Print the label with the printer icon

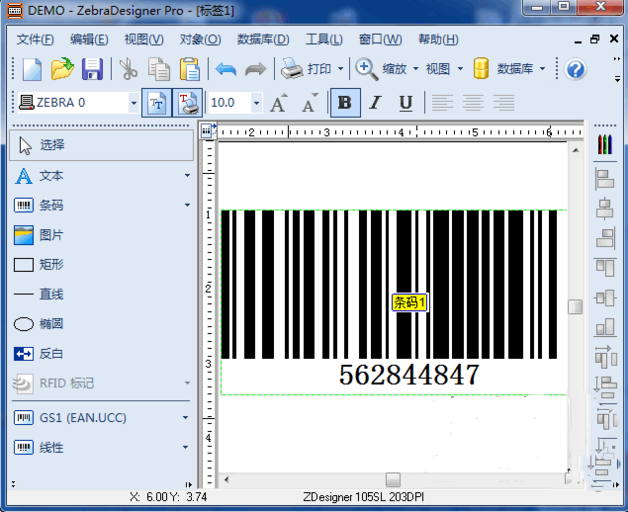tap(292, 69)
